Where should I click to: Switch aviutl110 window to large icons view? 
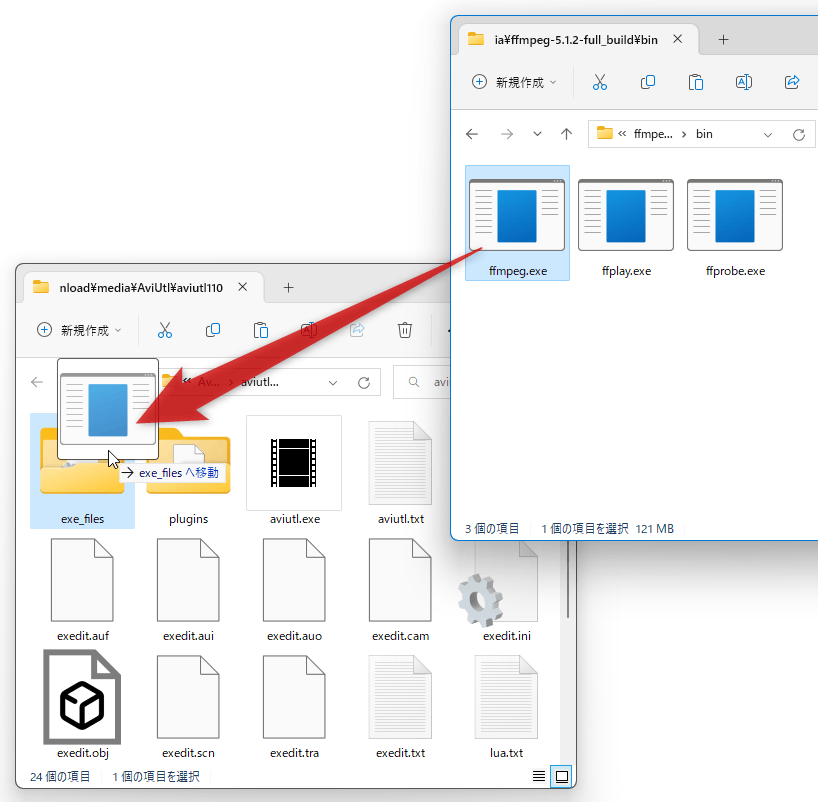point(562,776)
